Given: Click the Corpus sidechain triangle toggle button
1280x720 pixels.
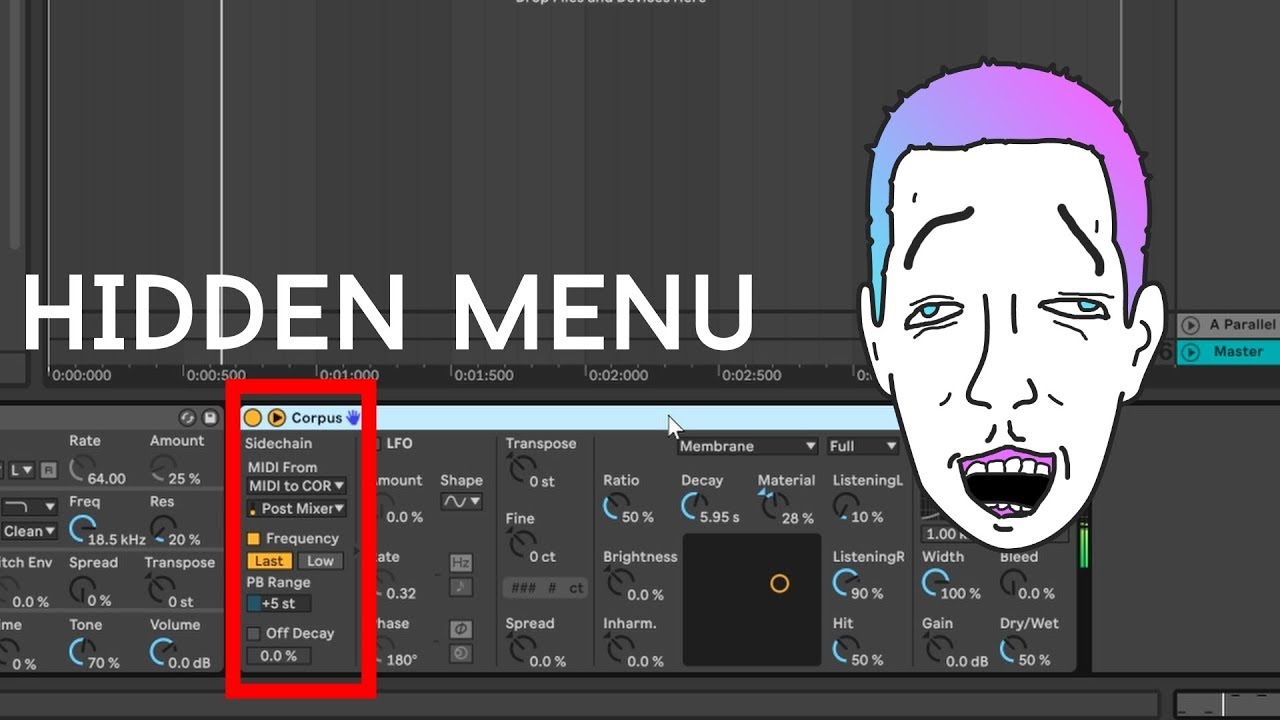Looking at the screenshot, I should 277,418.
